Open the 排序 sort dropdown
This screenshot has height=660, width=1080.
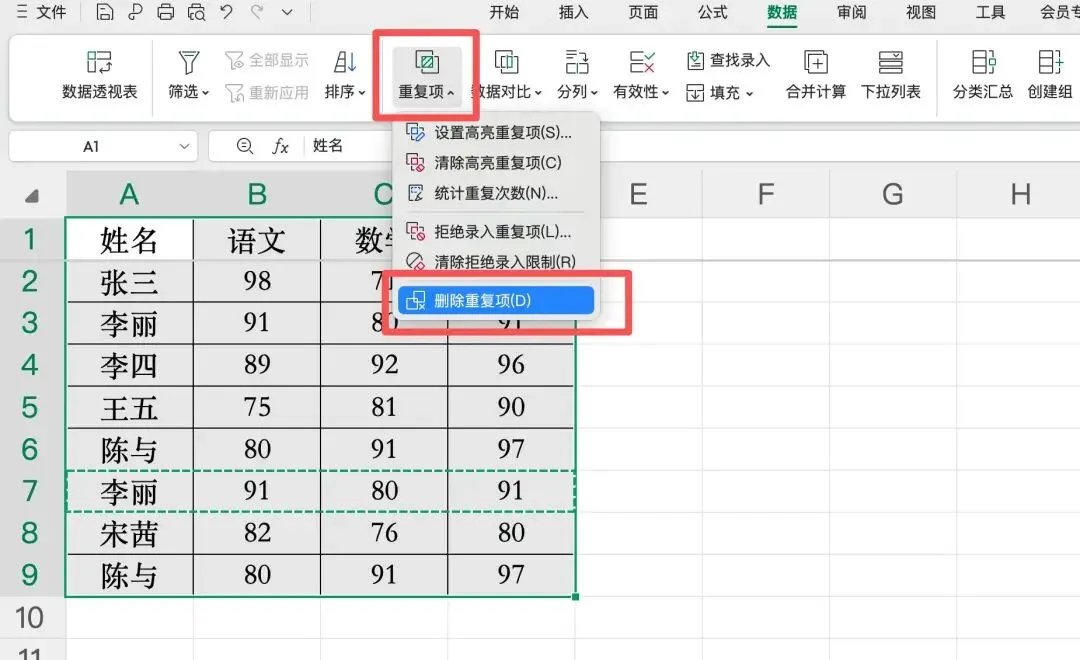coord(344,74)
